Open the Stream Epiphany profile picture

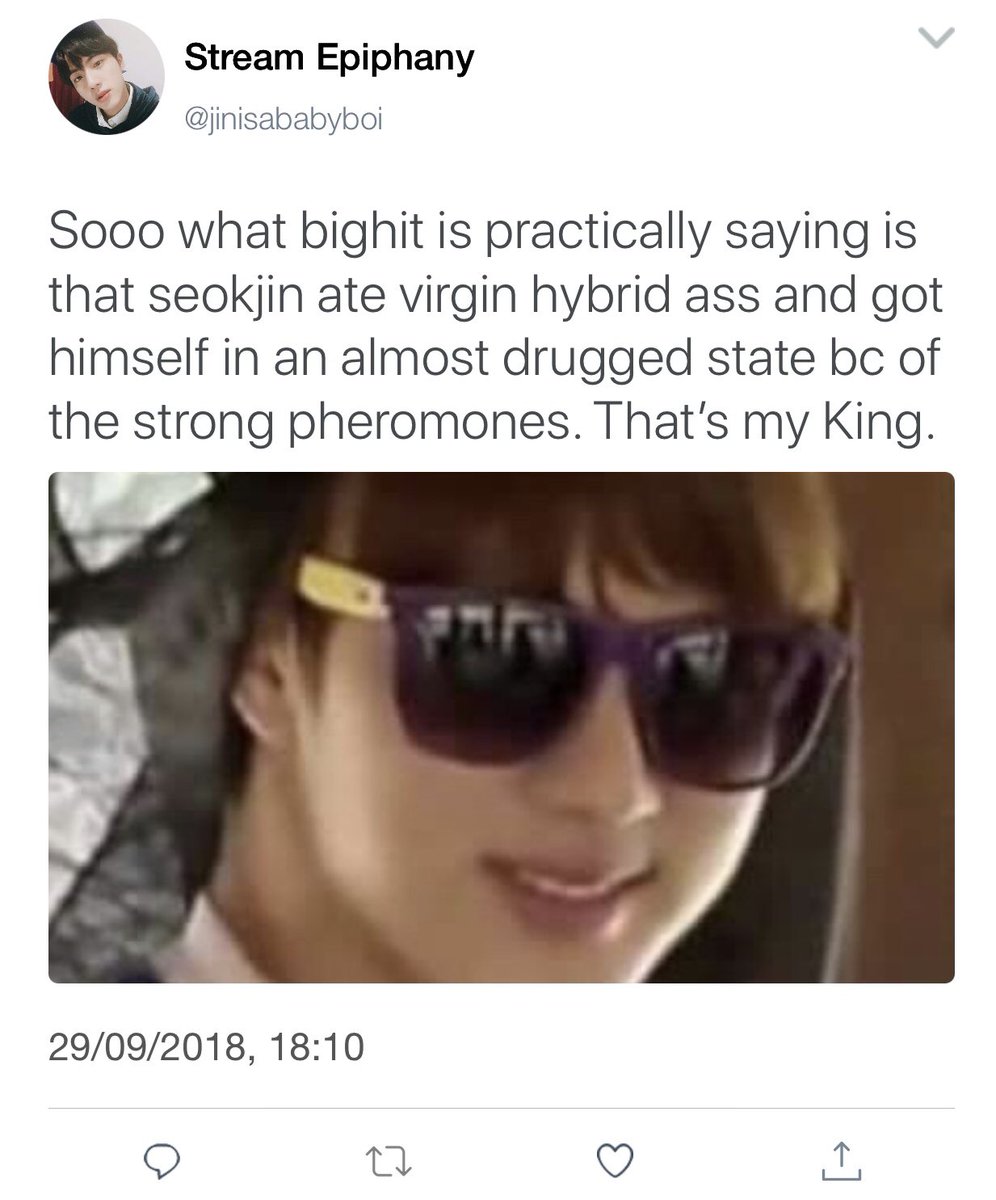[x=106, y=76]
